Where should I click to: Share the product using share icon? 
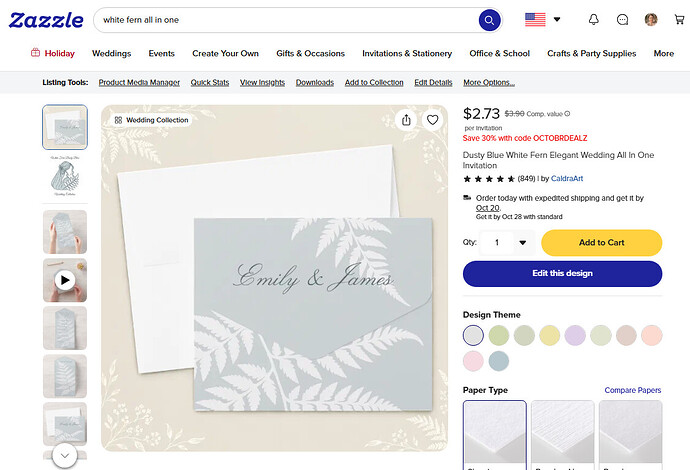click(406, 120)
